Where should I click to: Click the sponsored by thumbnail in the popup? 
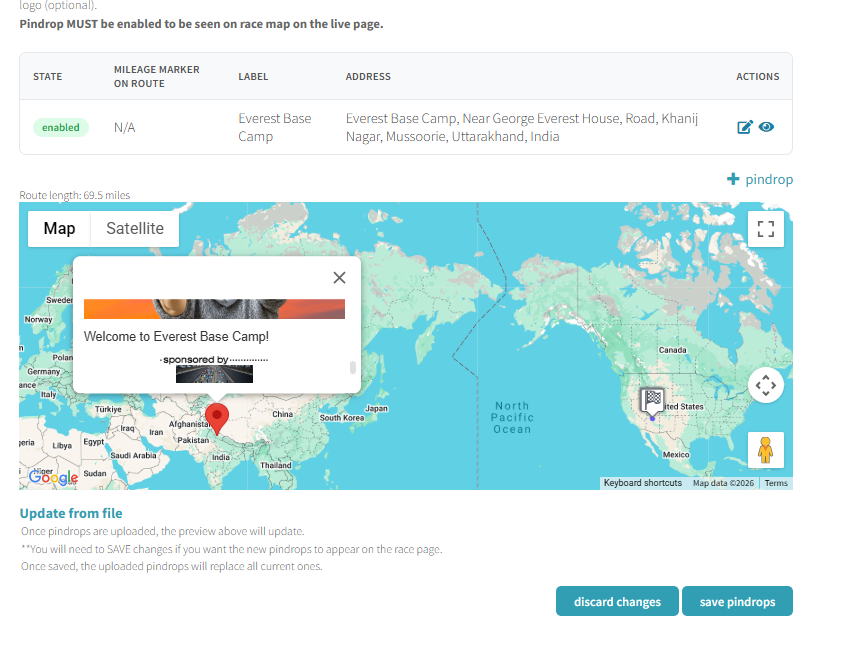tap(213, 374)
